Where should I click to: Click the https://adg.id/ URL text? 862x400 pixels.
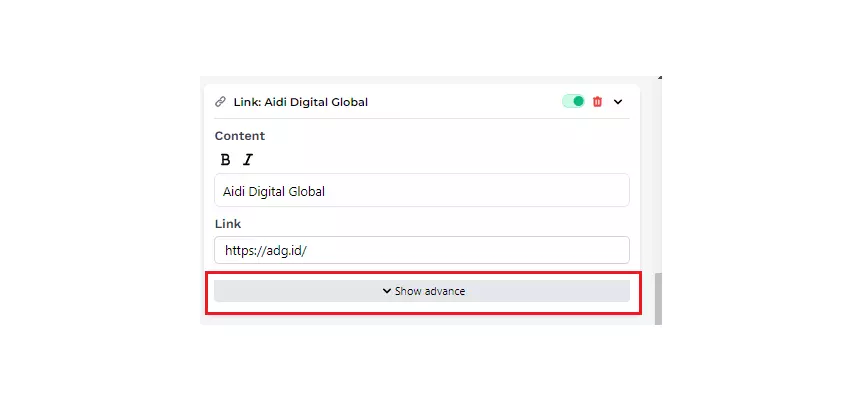[x=265, y=250]
